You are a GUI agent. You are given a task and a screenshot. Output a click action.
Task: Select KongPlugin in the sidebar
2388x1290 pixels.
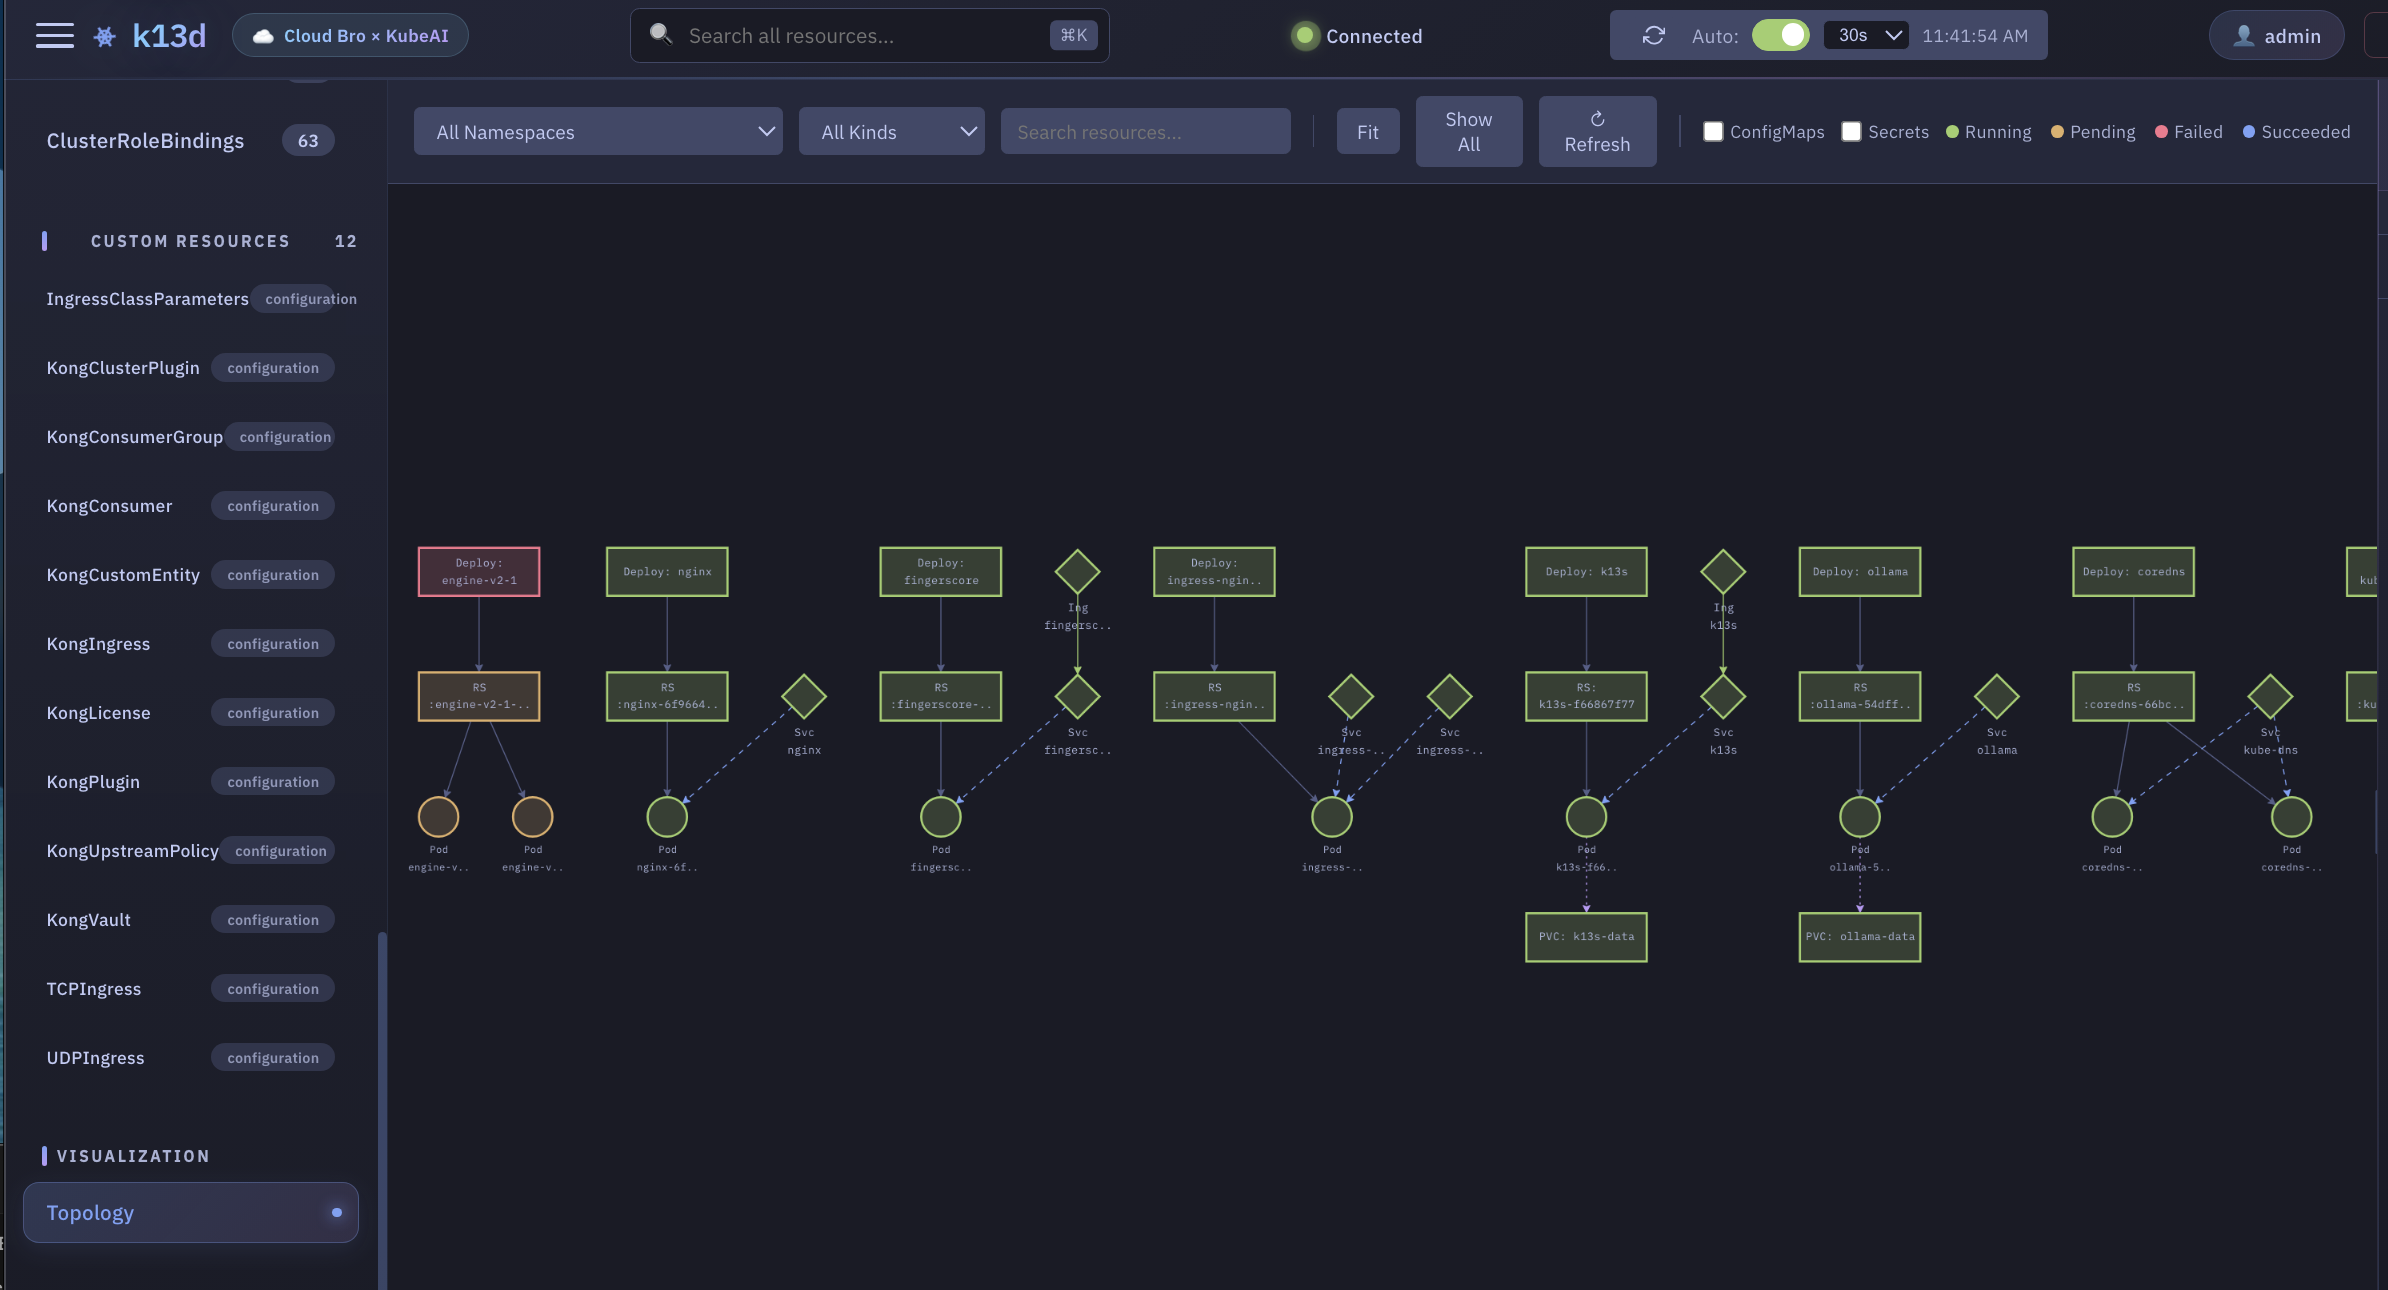(92, 781)
